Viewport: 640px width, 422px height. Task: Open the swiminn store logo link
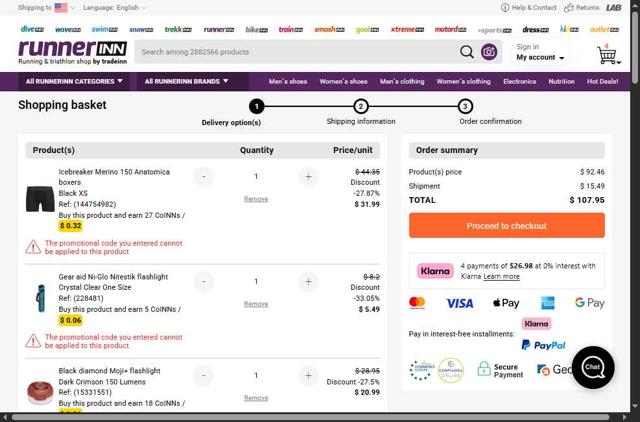(x=104, y=29)
